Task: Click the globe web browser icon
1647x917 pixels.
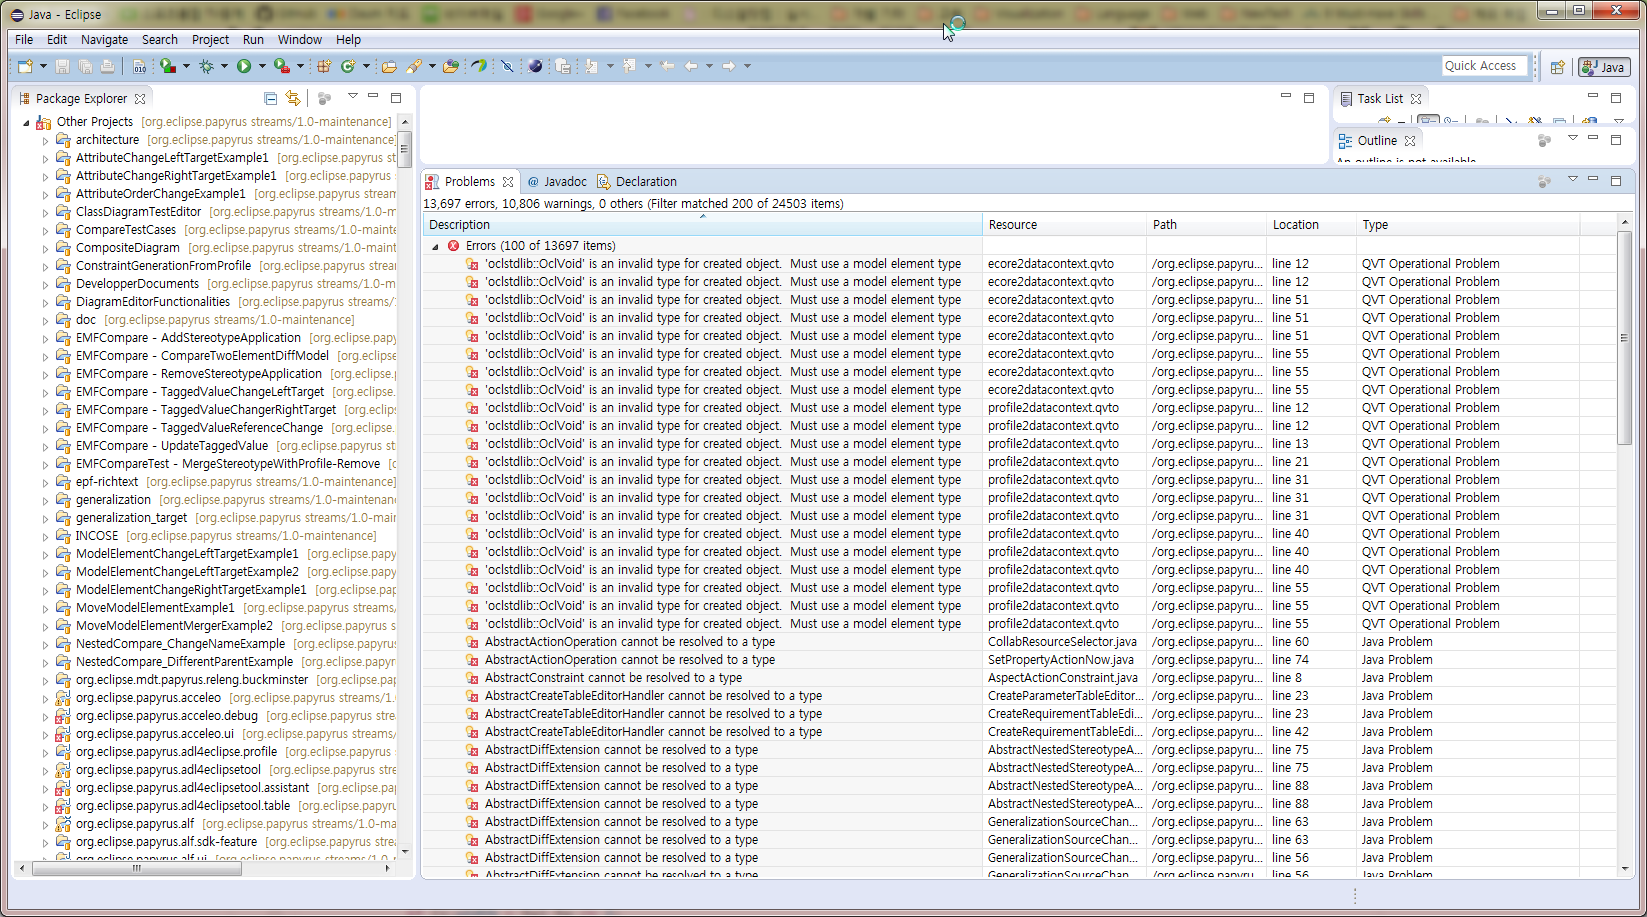Action: tap(535, 66)
